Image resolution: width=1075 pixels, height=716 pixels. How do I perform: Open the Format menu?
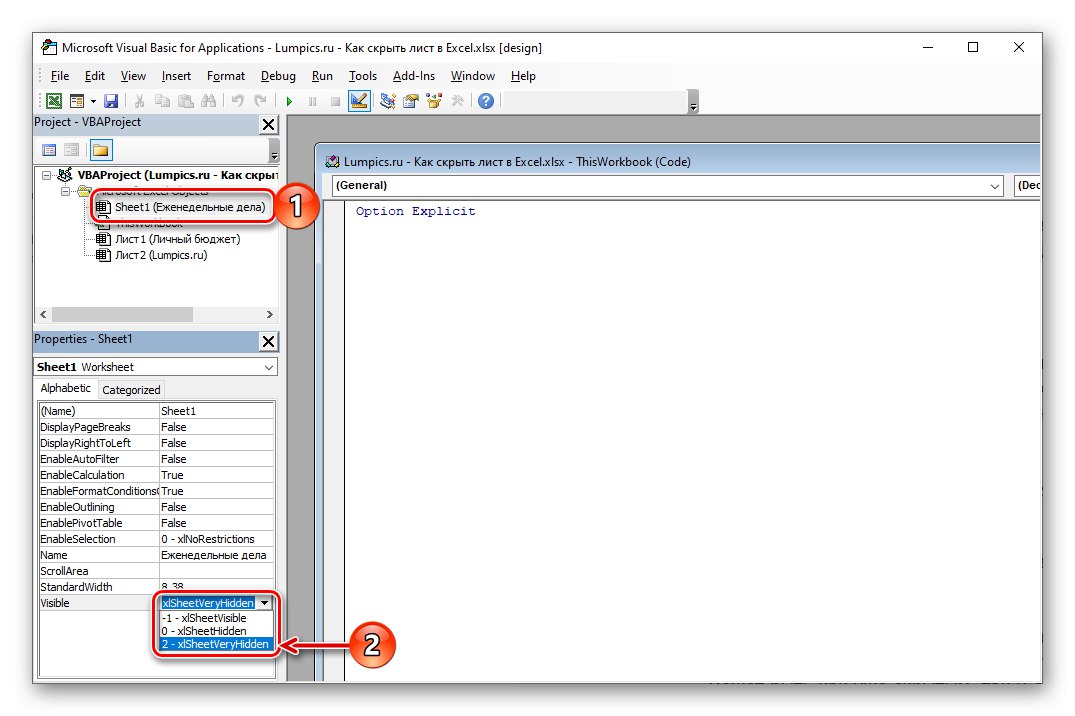coord(226,76)
